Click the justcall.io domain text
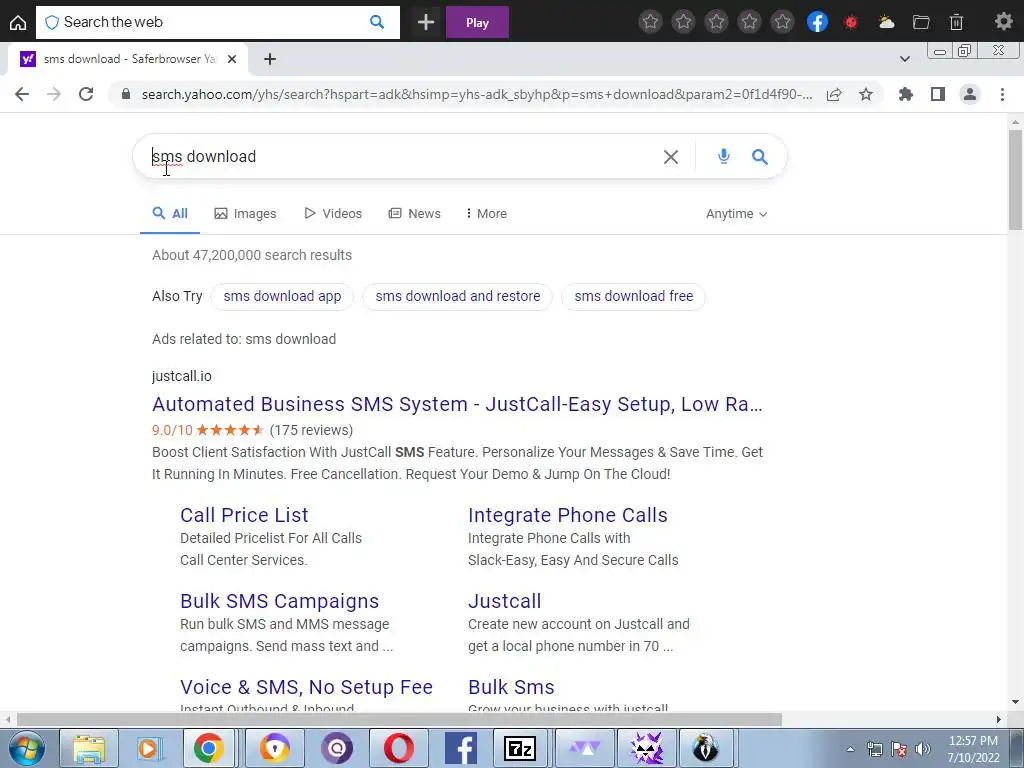1024x768 pixels. pyautogui.click(x=182, y=376)
